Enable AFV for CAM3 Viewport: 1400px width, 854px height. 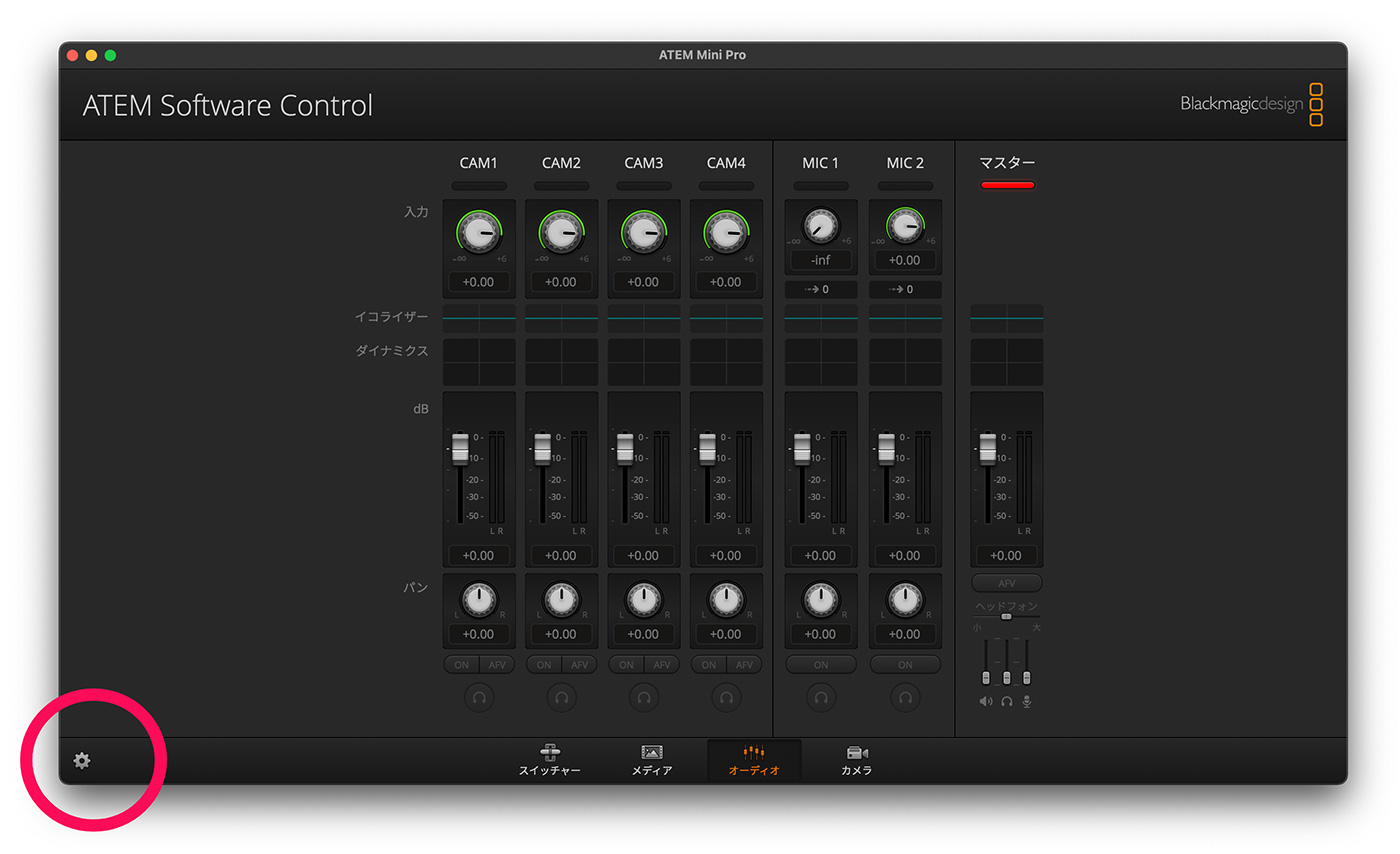coord(661,665)
